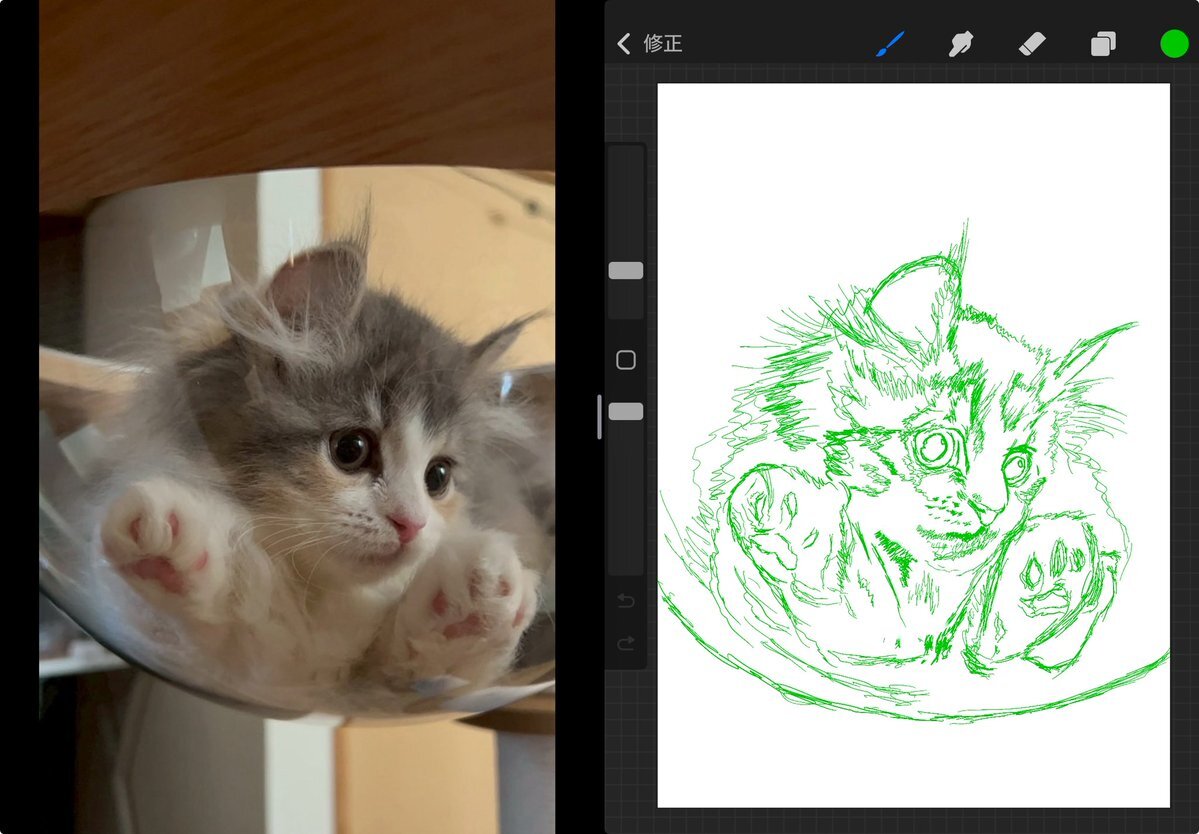This screenshot has width=1199, height=834.
Task: Click the split view divider handle
Action: click(600, 417)
